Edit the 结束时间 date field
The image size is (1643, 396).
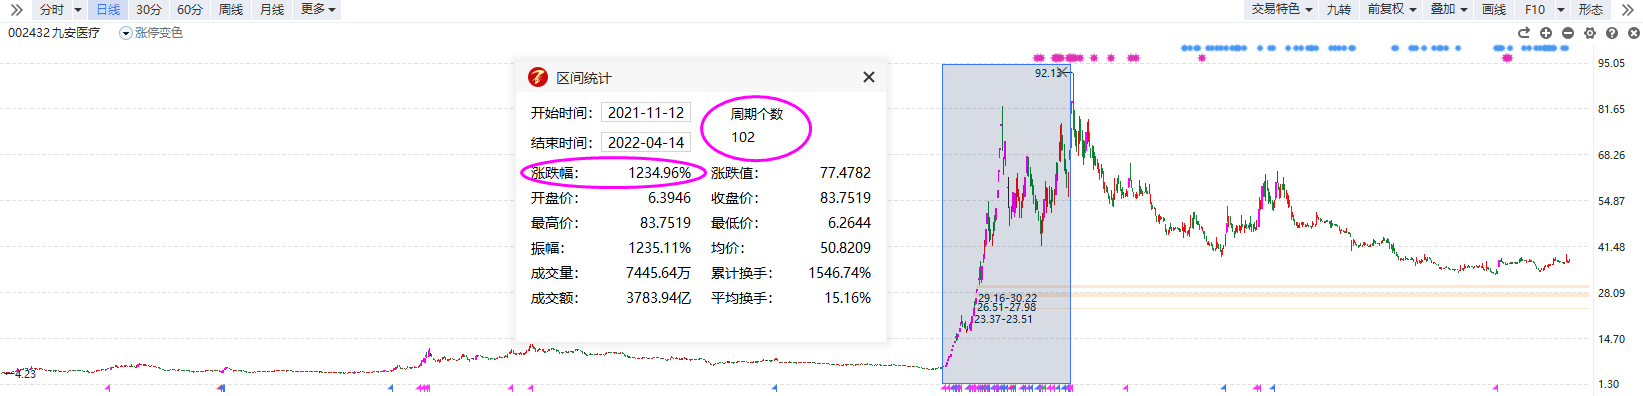pos(646,143)
